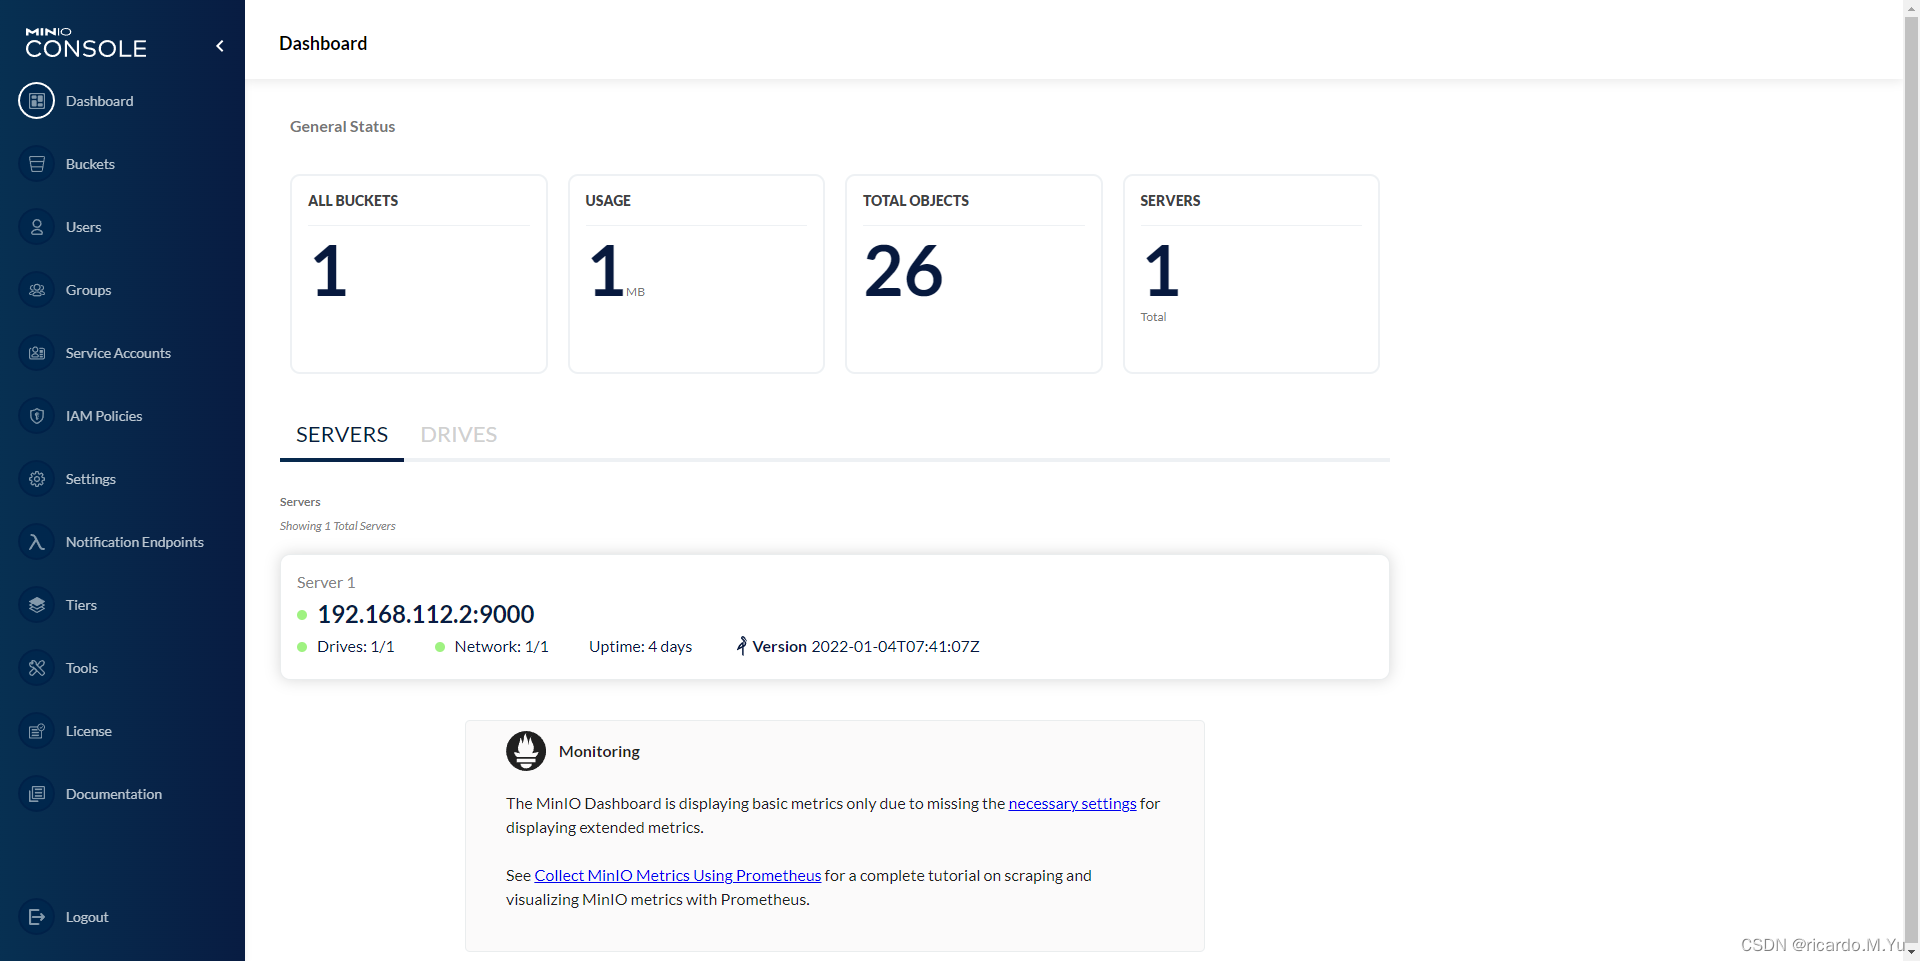Open the Documentation section
The width and height of the screenshot is (1920, 961).
tap(114, 793)
